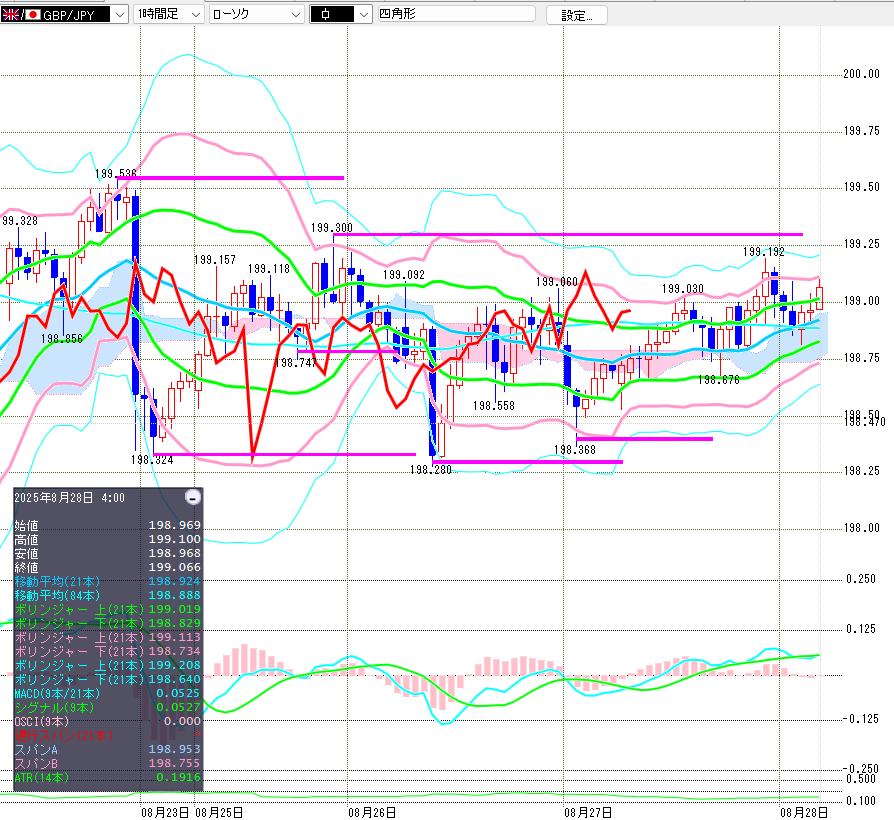The width and height of the screenshot is (894, 820).
Task: Select the シグナル(9本) row
Action: tap(108, 707)
